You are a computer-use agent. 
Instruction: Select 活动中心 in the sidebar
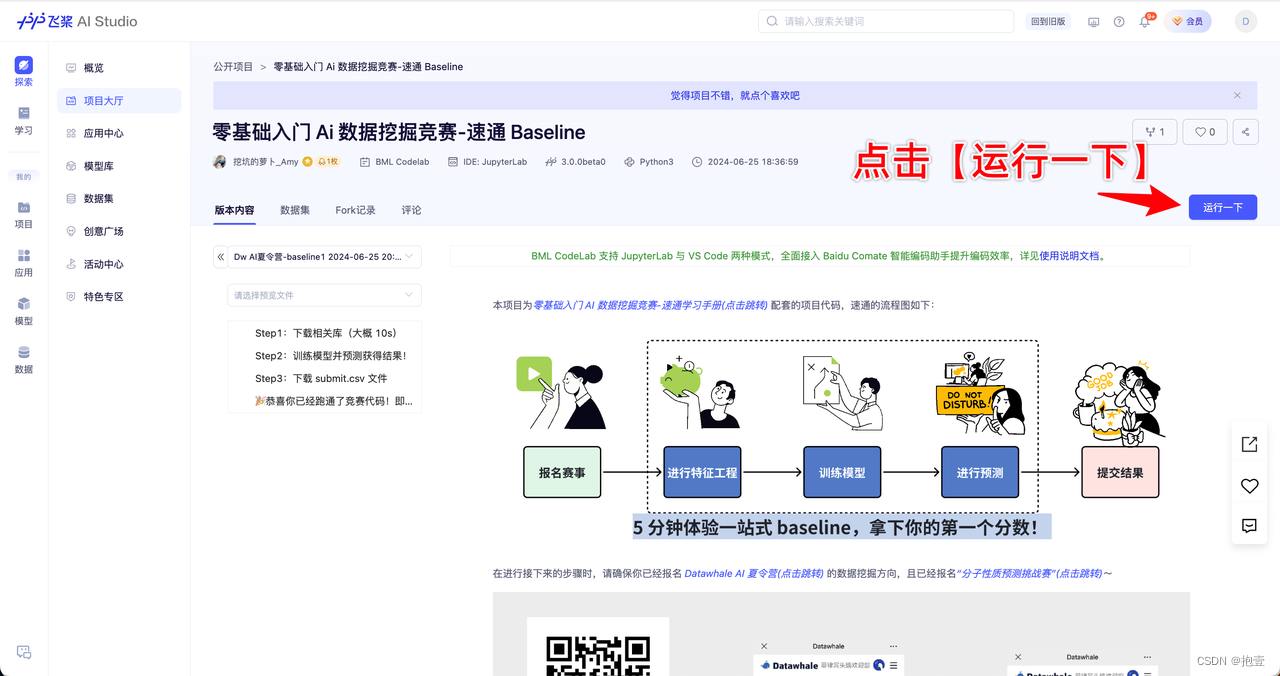pyautogui.click(x=119, y=264)
